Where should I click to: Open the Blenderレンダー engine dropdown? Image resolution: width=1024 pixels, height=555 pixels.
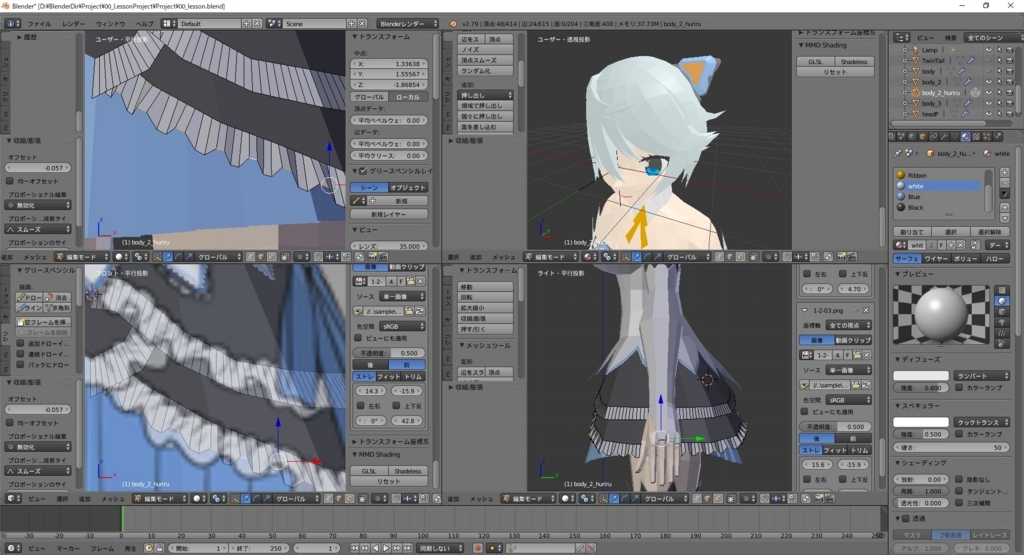pyautogui.click(x=408, y=24)
